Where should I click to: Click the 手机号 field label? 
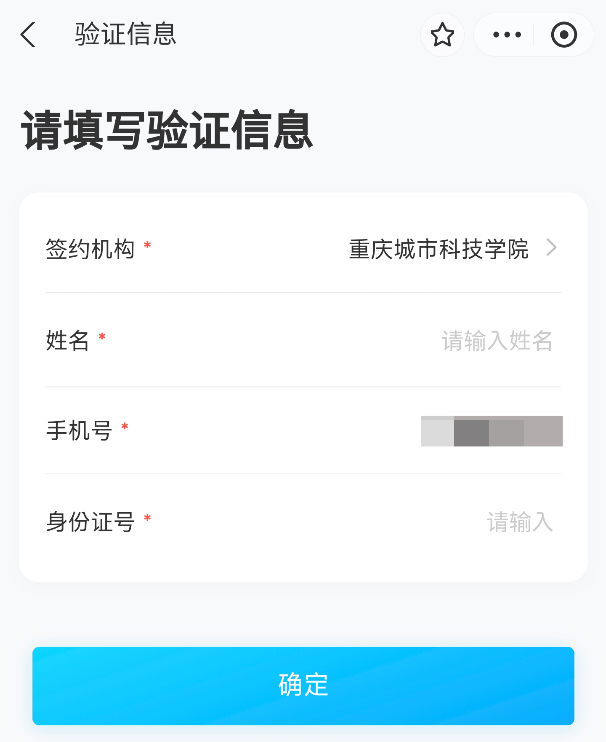tap(79, 431)
